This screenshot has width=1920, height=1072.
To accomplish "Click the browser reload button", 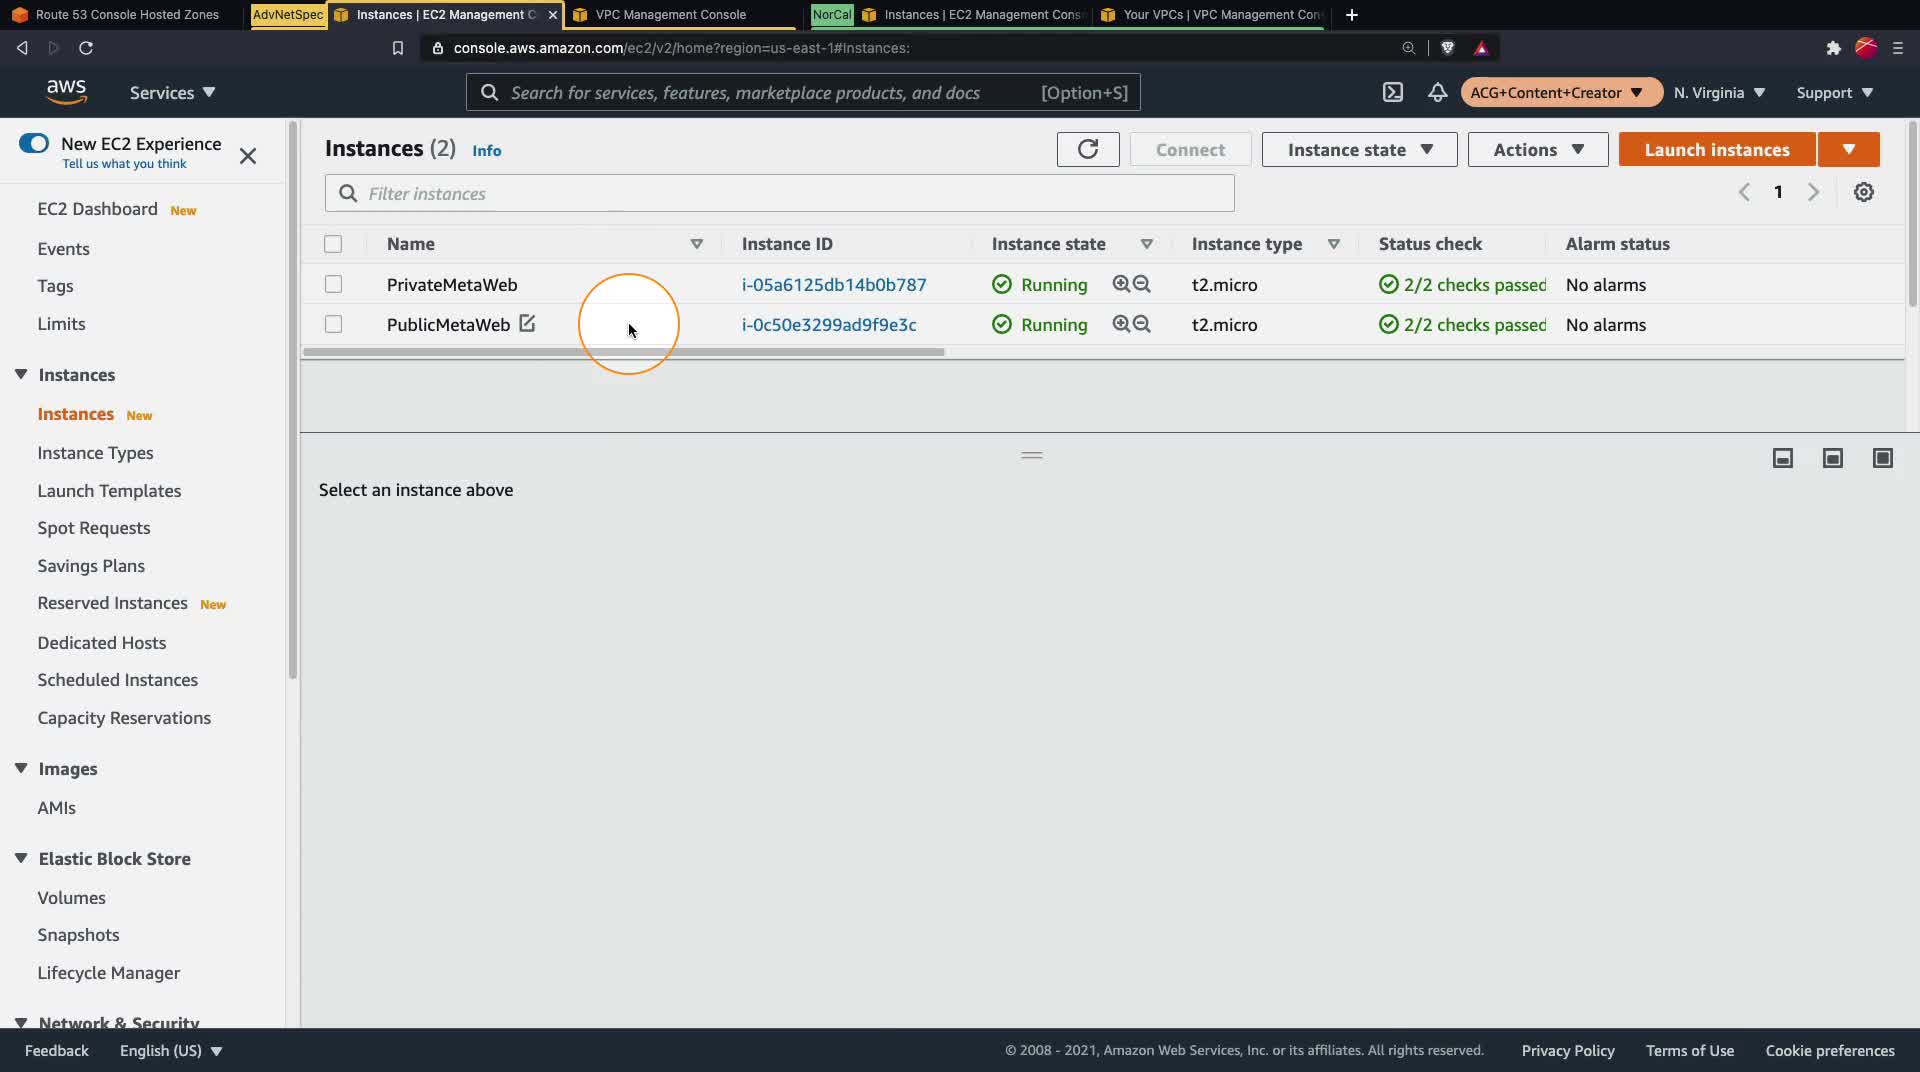I will 86,48.
